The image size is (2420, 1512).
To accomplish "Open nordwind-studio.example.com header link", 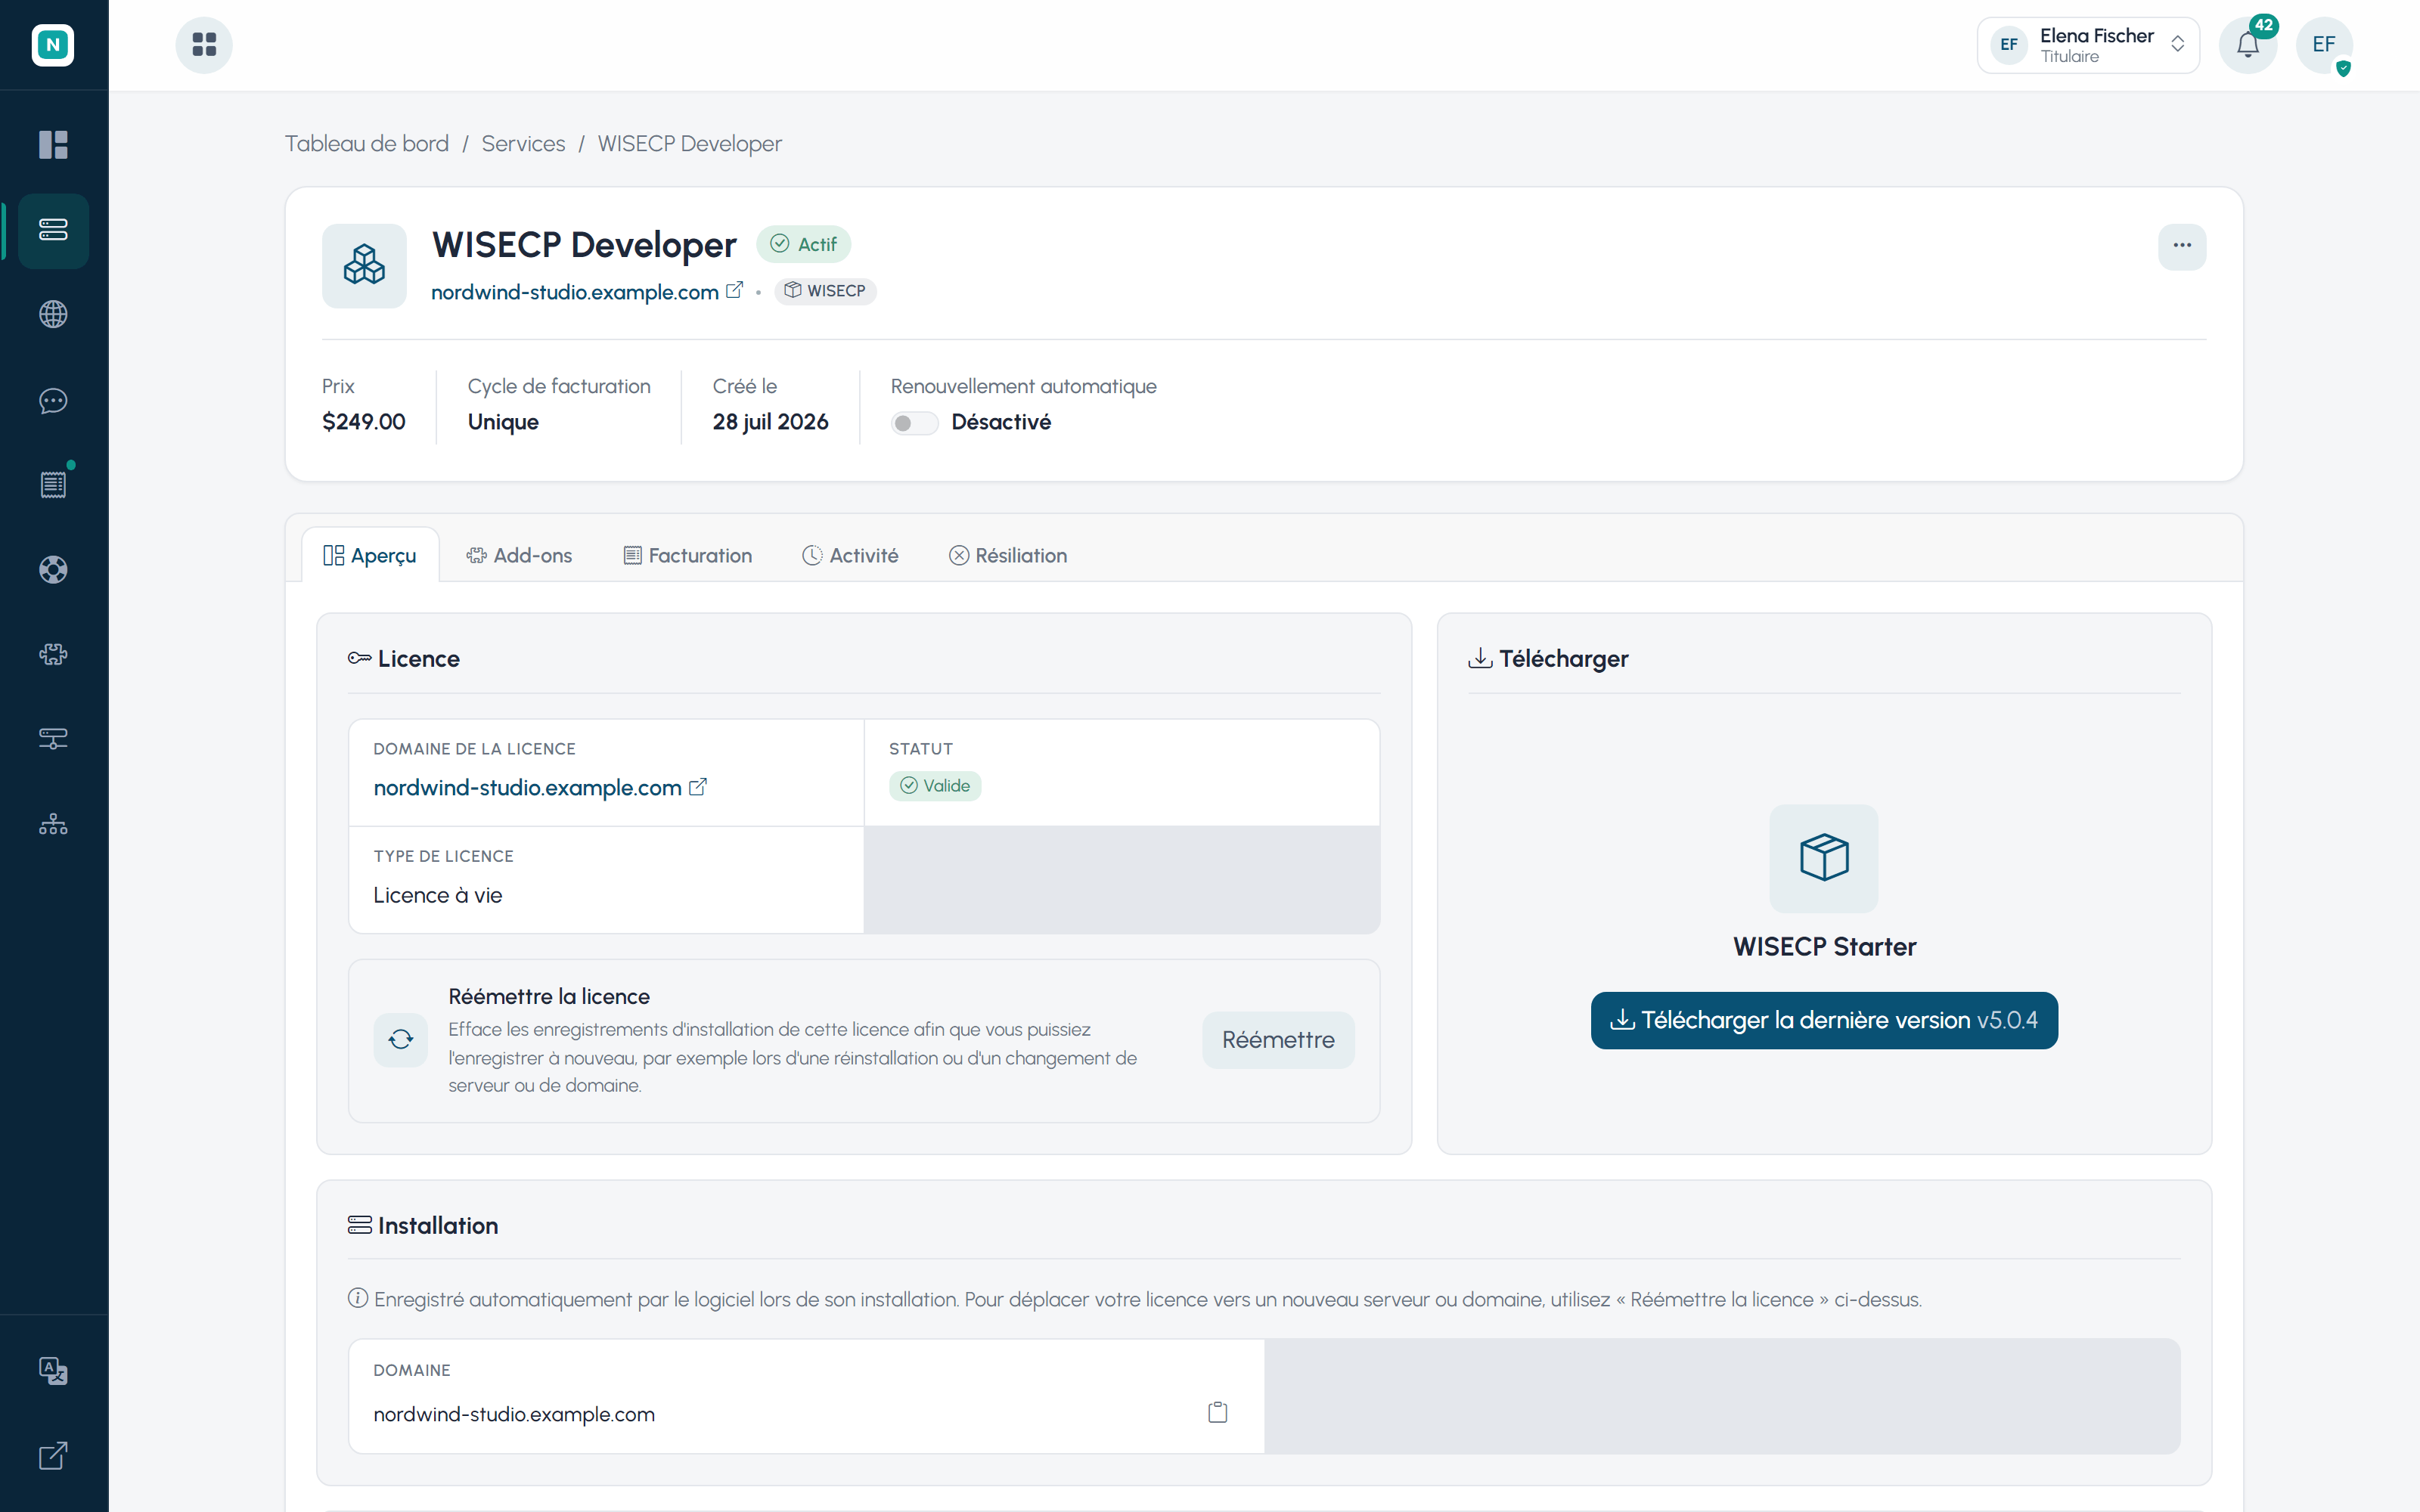I will point(575,292).
